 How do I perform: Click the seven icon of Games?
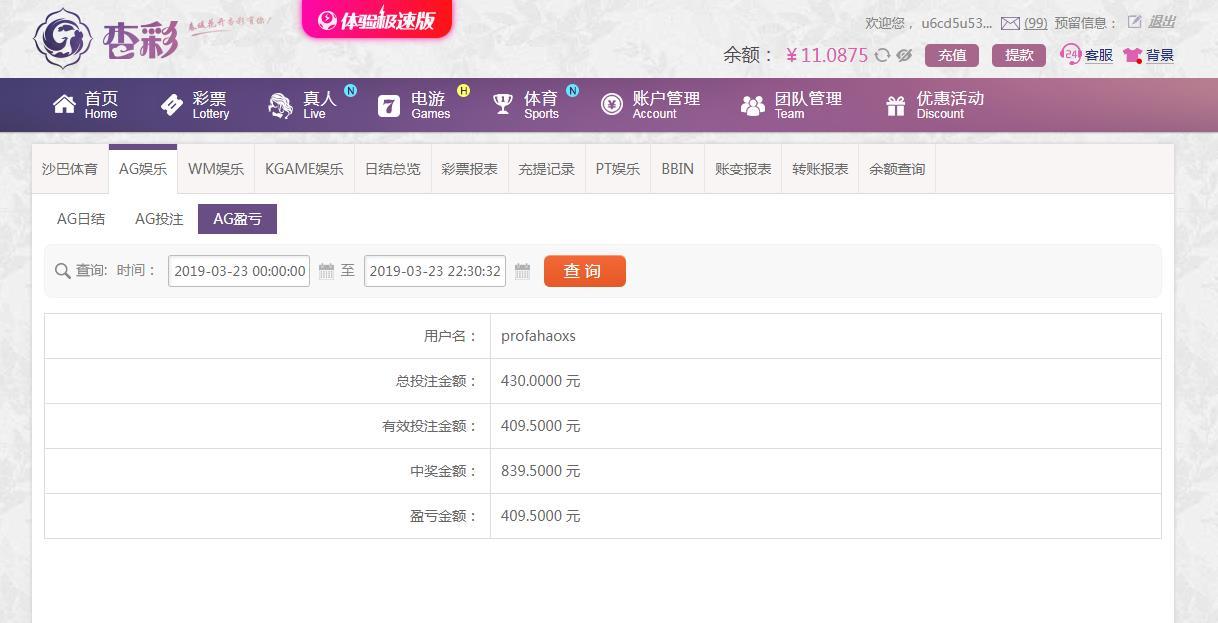tap(389, 105)
